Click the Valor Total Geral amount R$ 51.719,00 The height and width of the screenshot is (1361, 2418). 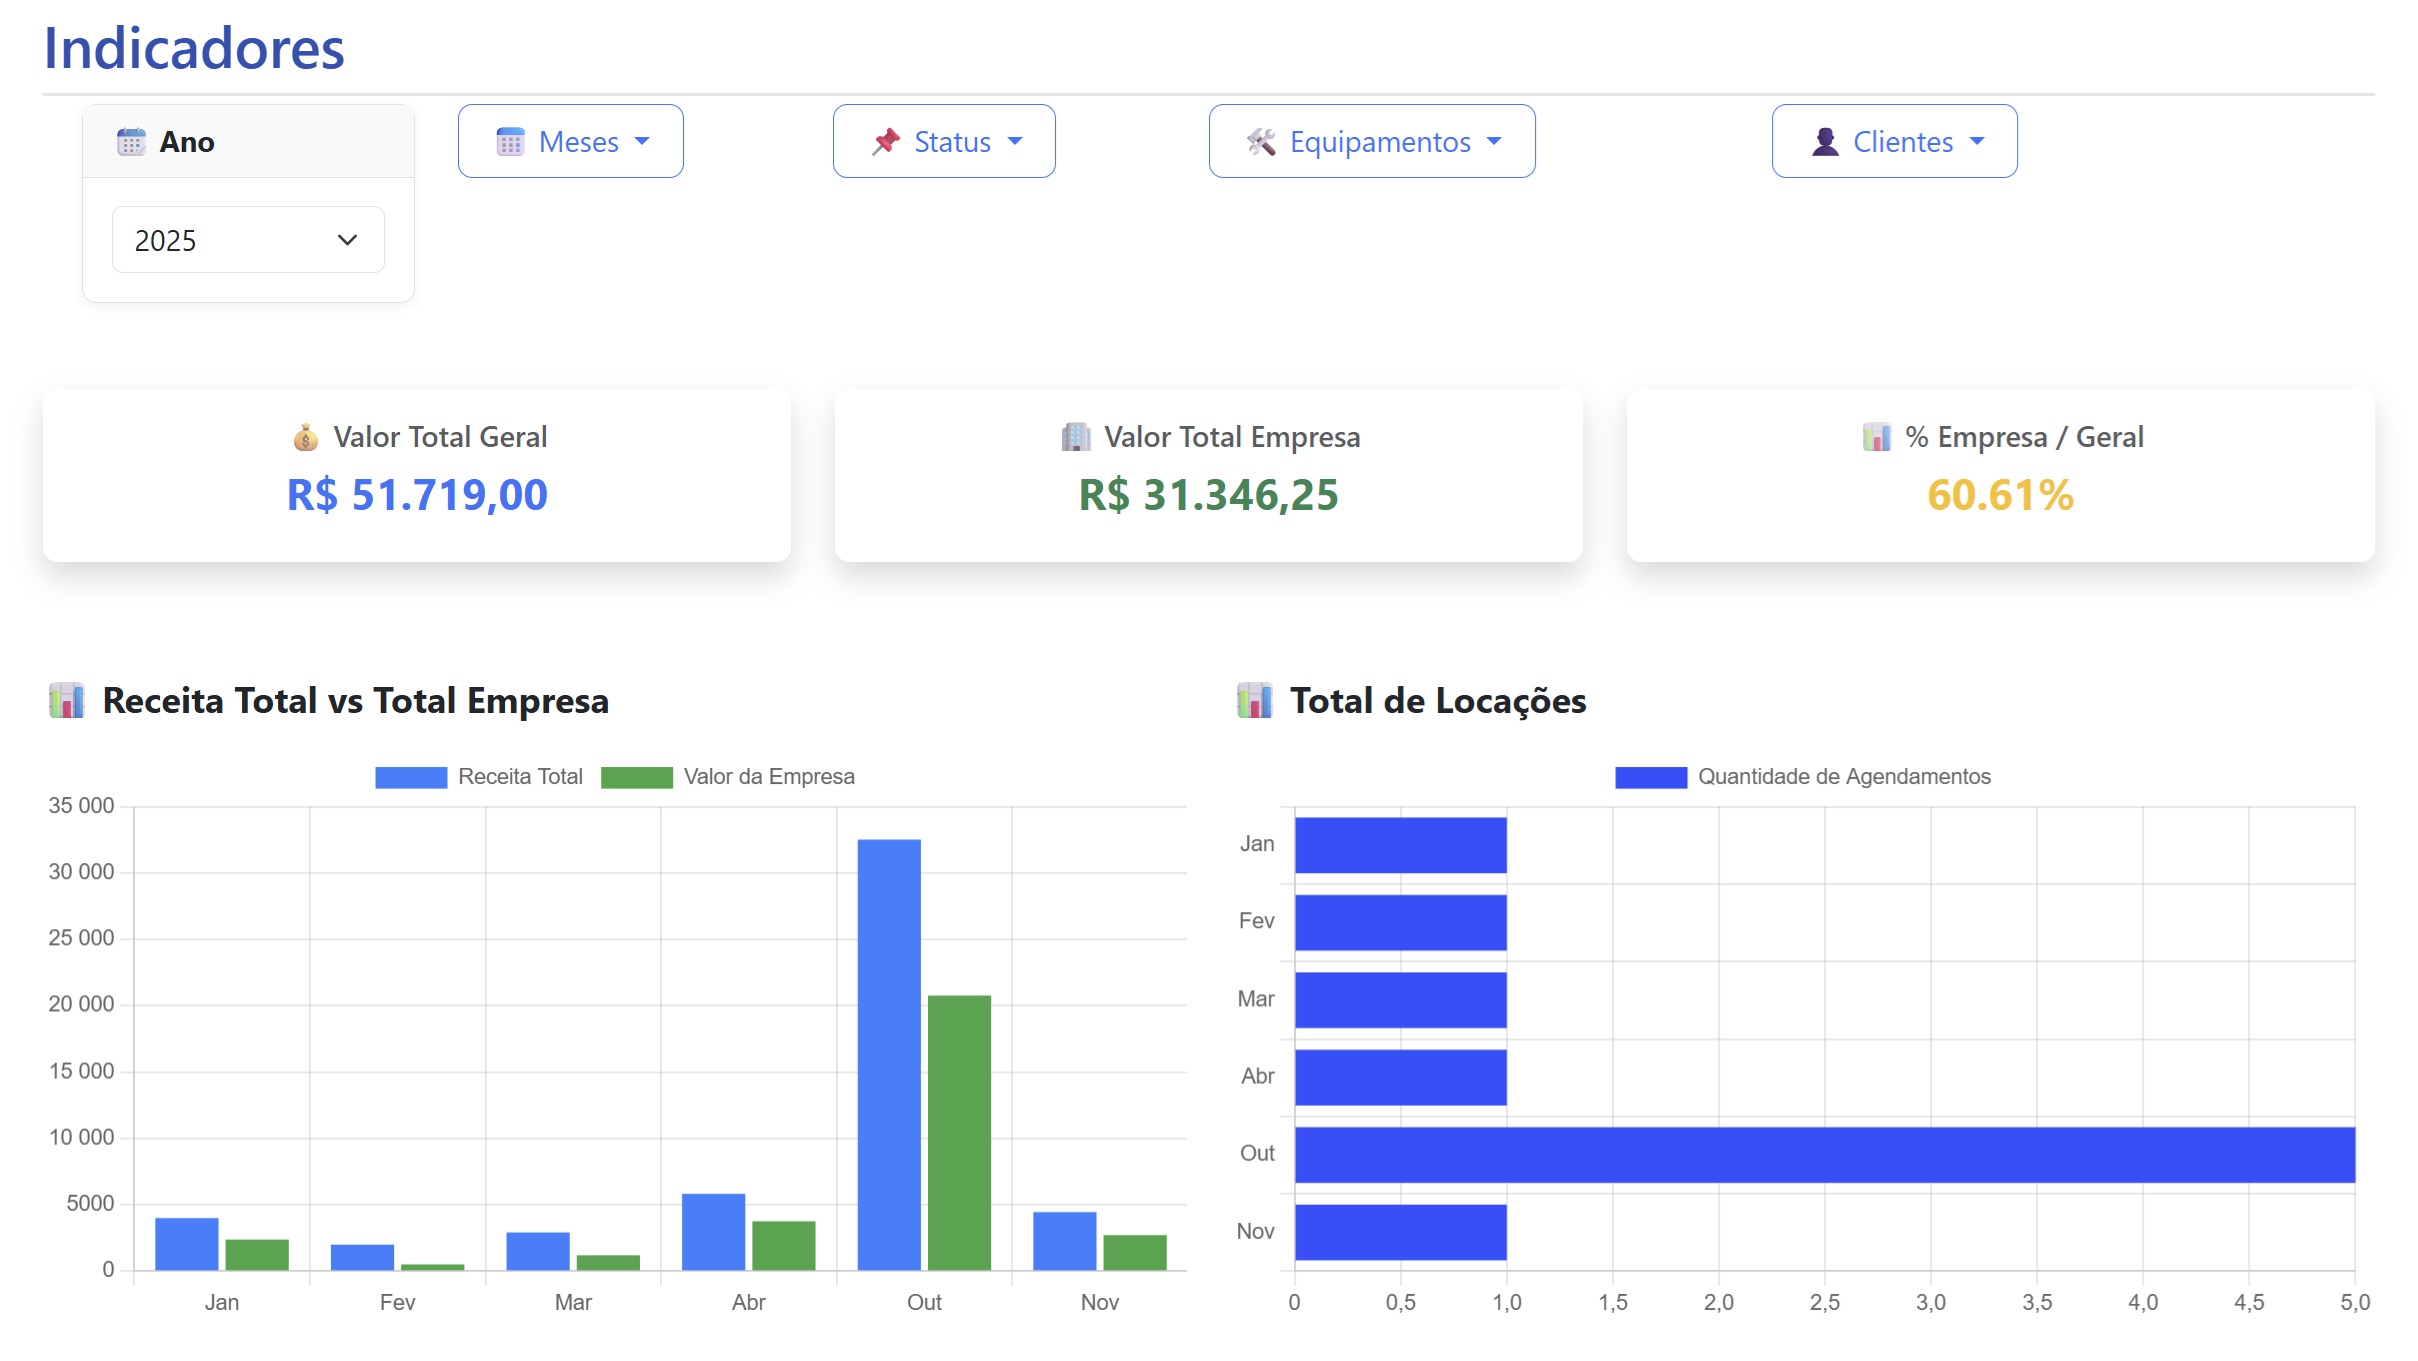(x=417, y=495)
